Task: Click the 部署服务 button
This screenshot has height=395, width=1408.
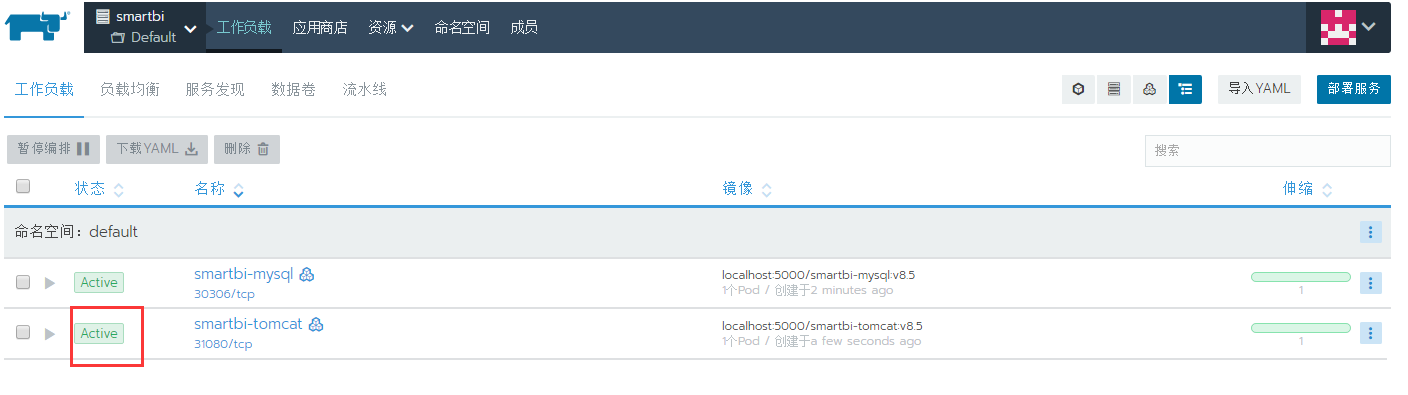Action: pos(1354,89)
